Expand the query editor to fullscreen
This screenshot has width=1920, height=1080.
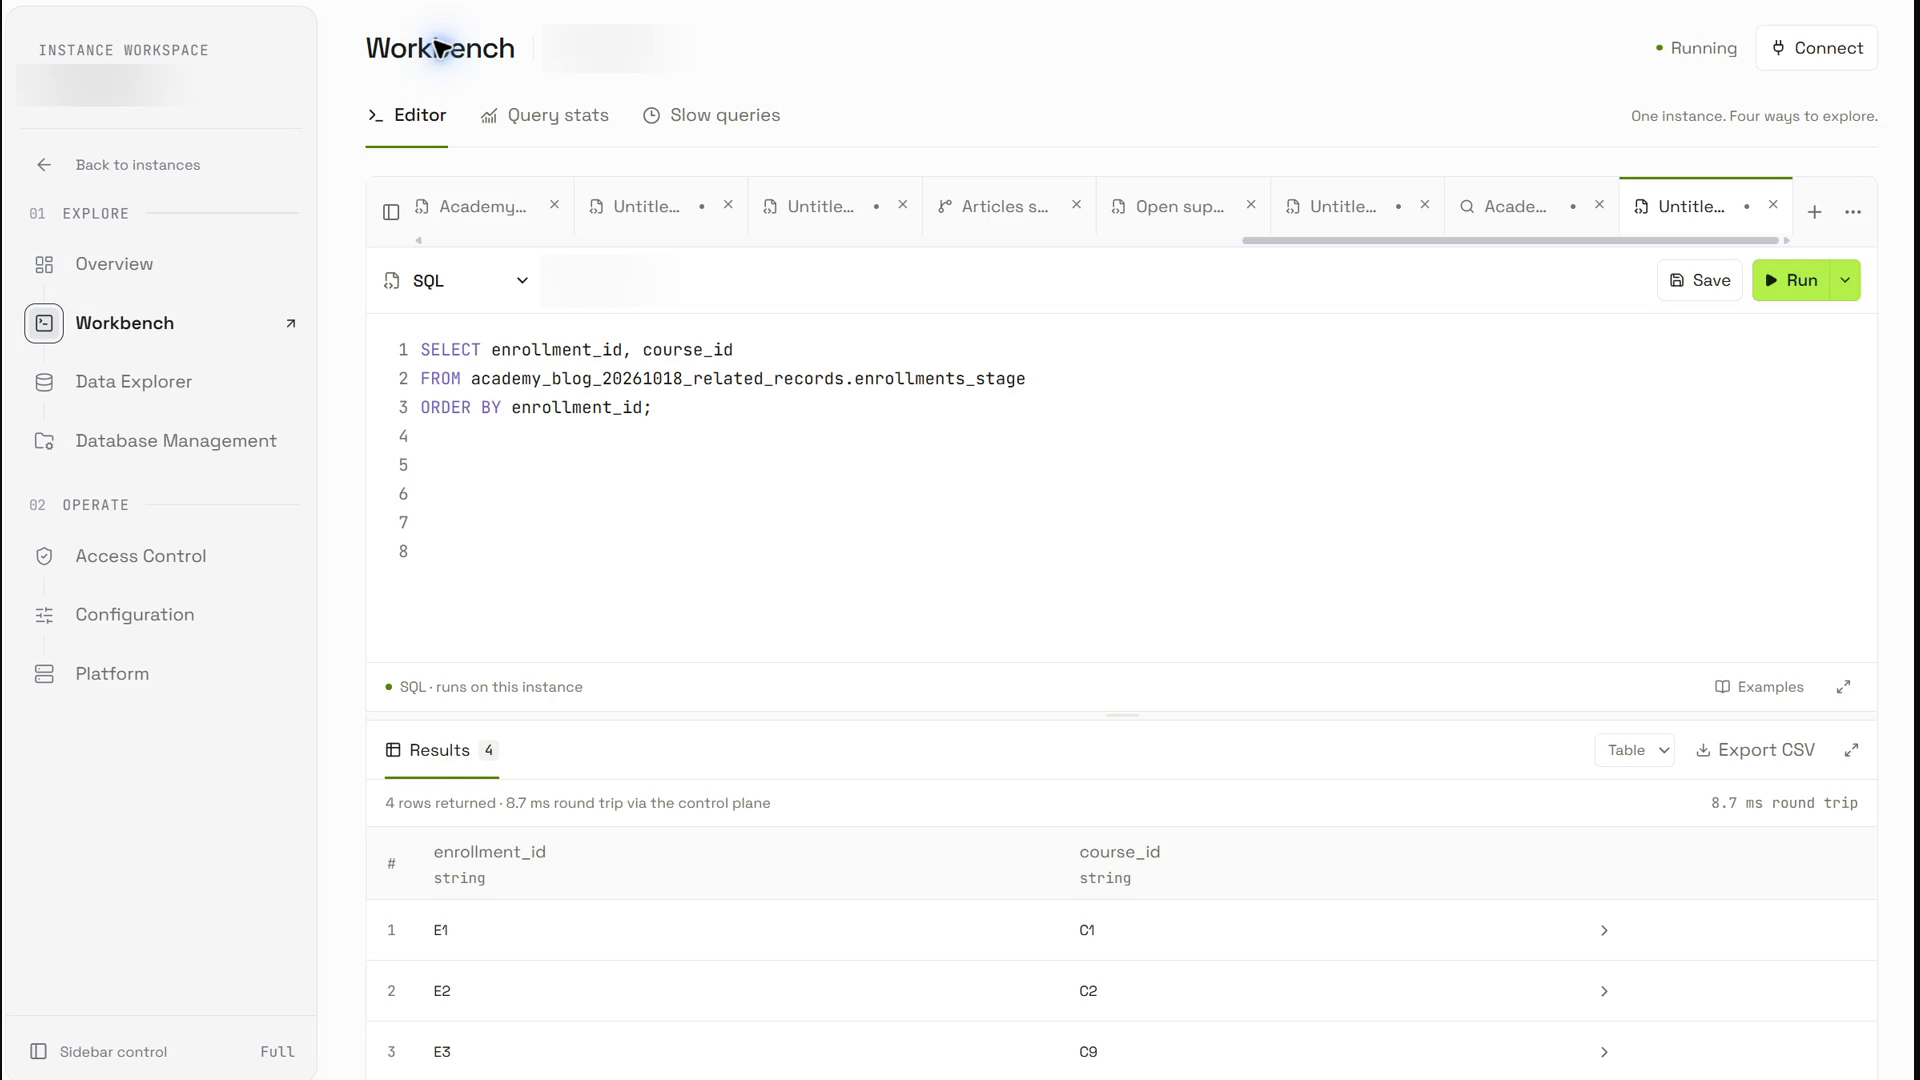pyautogui.click(x=1843, y=687)
